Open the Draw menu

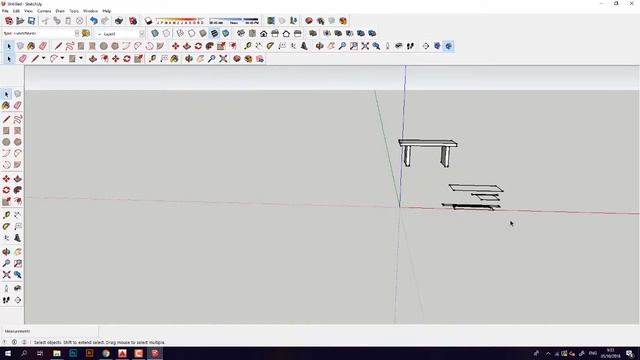coord(60,11)
